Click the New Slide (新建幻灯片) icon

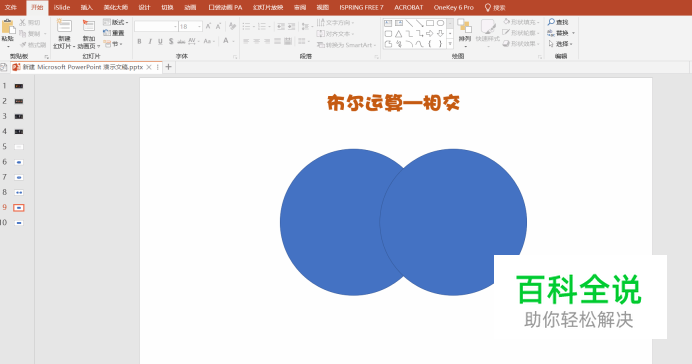(x=64, y=26)
